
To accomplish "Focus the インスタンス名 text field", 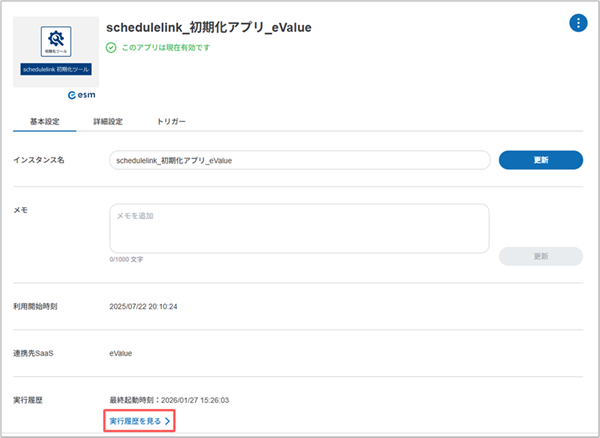I will pos(299,160).
